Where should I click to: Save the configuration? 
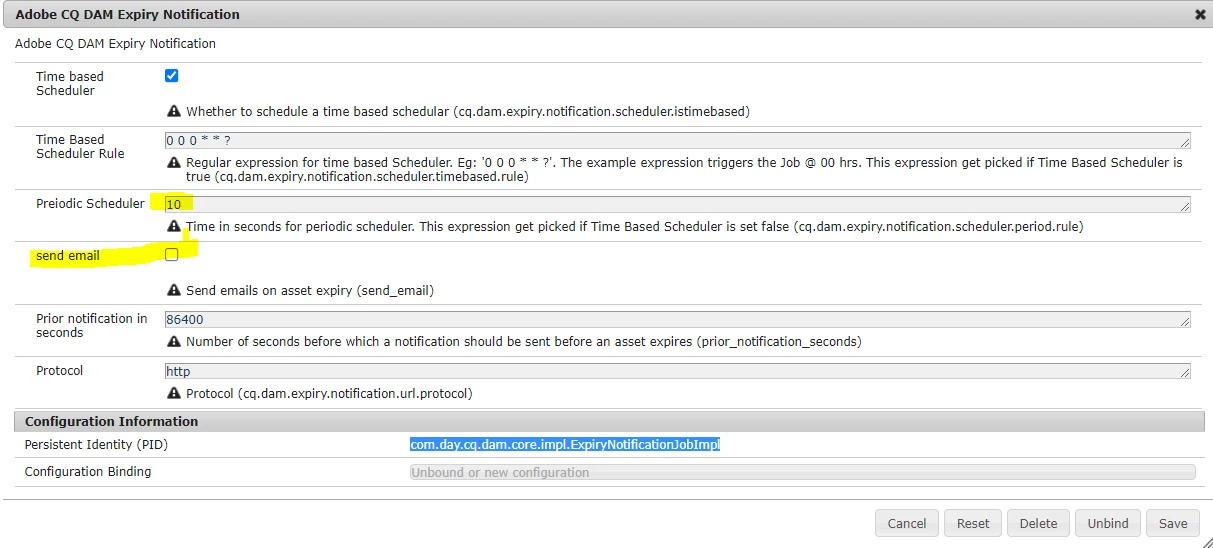click(x=1173, y=523)
